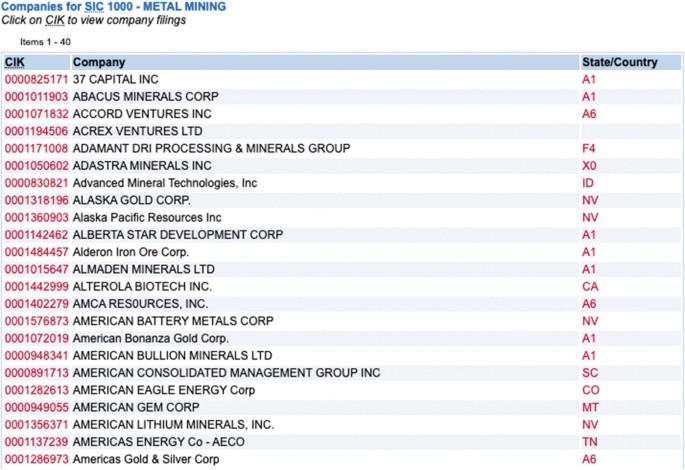Open CIK 0001171008 for ADAMANT DRI PROCESSING
The width and height of the screenshot is (685, 470).
[36, 149]
